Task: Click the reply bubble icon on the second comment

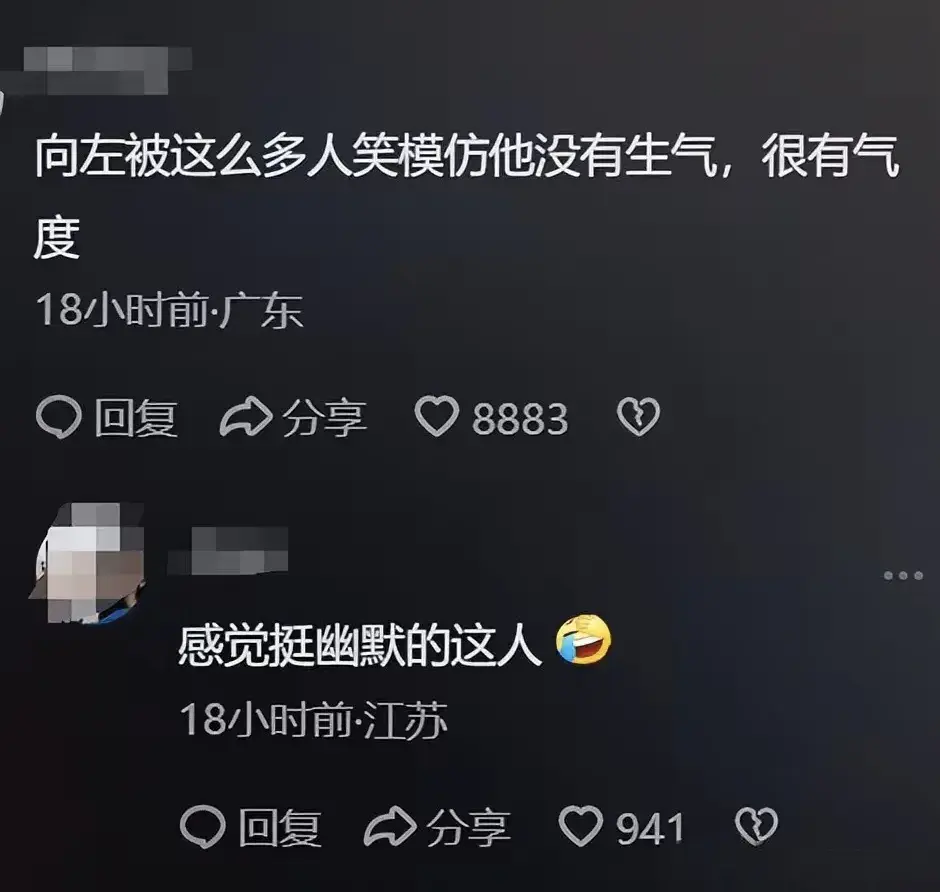Action: click(203, 827)
